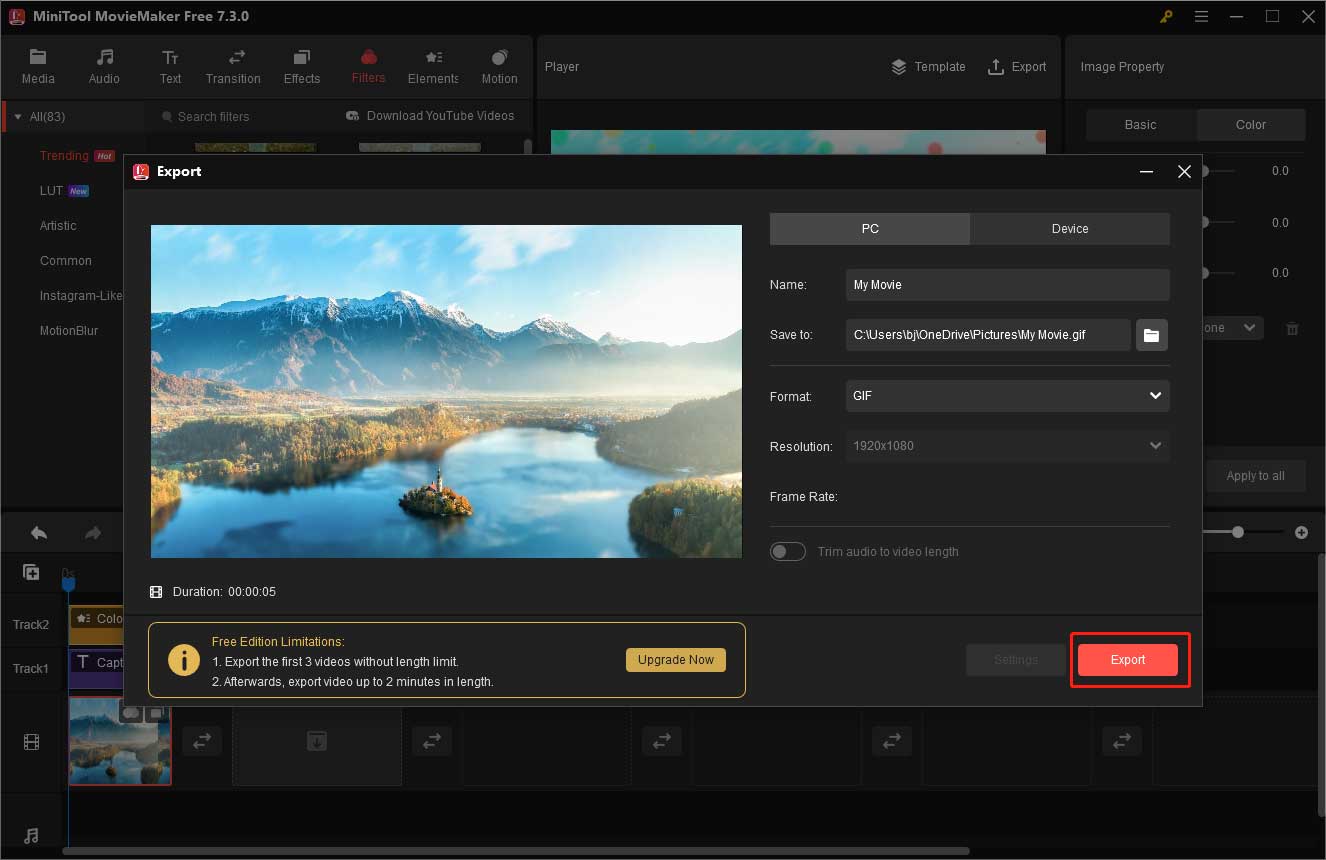The width and height of the screenshot is (1326, 860).
Task: Select the Trending filter category
Action: pos(76,156)
